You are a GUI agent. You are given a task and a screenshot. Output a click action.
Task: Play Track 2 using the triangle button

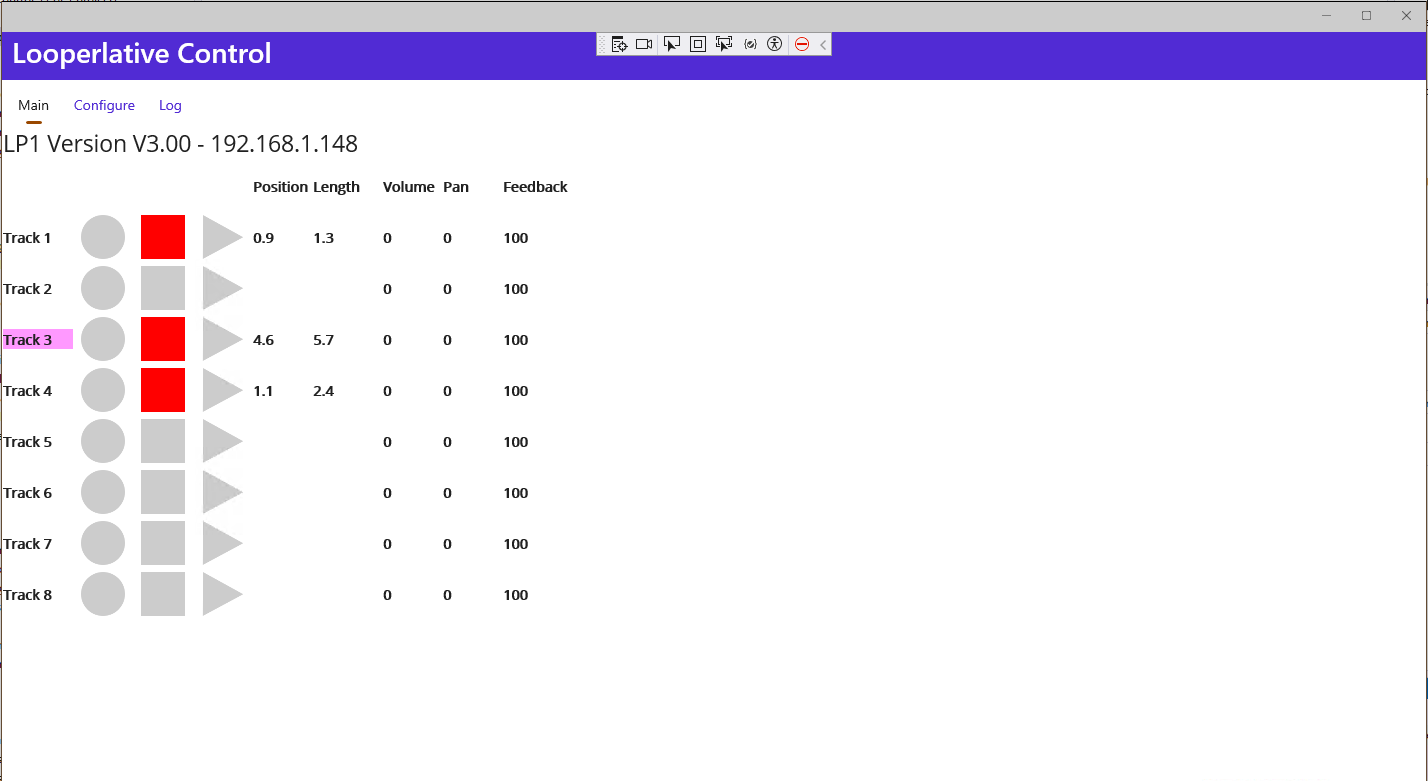pyautogui.click(x=222, y=288)
